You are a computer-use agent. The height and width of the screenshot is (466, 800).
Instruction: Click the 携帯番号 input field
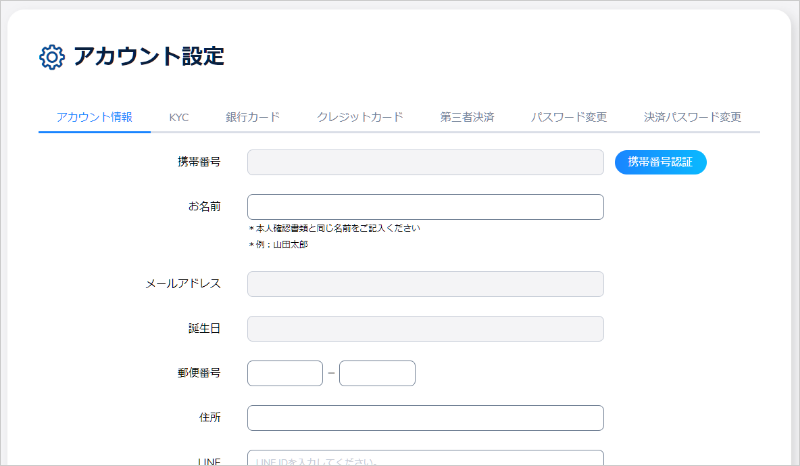[425, 162]
